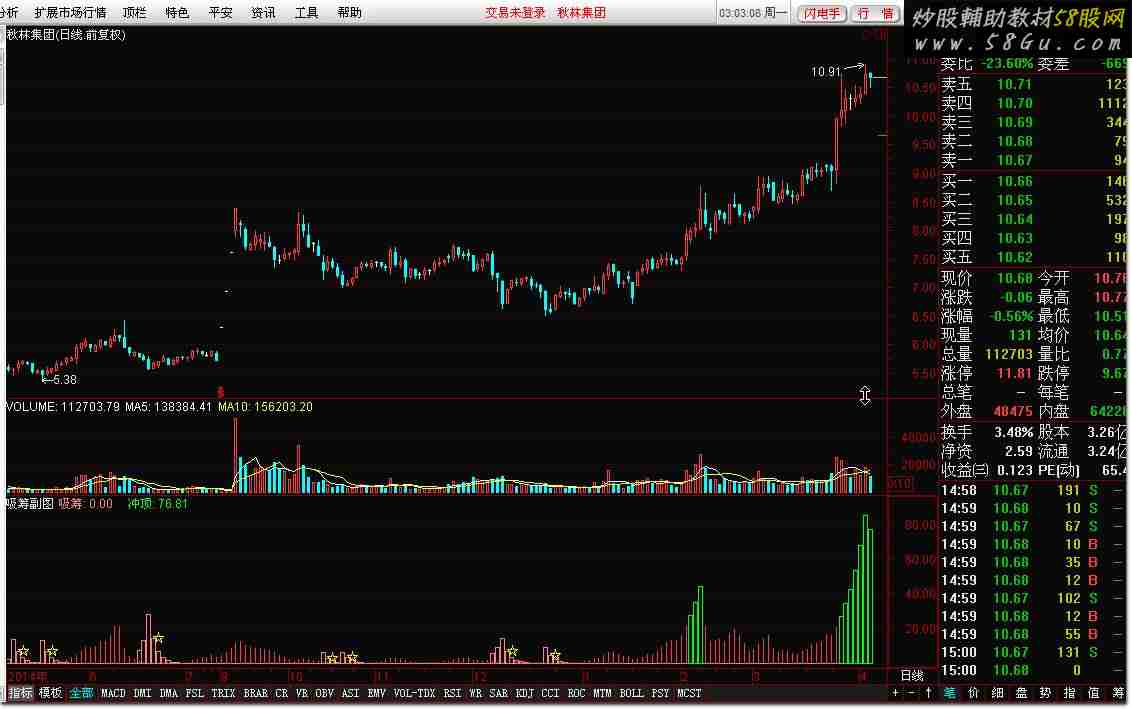Click the MA10: 156203.20 volume label
The height and width of the screenshot is (709, 1132).
click(265, 406)
